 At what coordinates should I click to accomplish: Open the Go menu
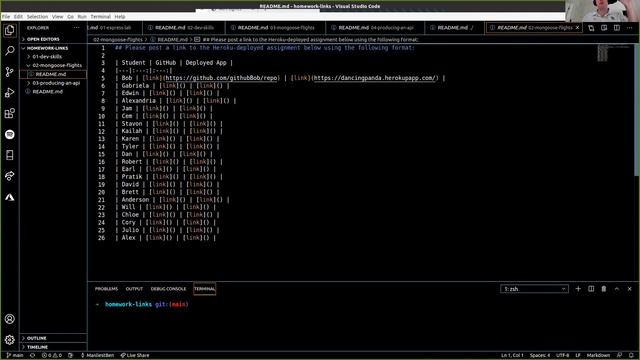[x=71, y=17]
